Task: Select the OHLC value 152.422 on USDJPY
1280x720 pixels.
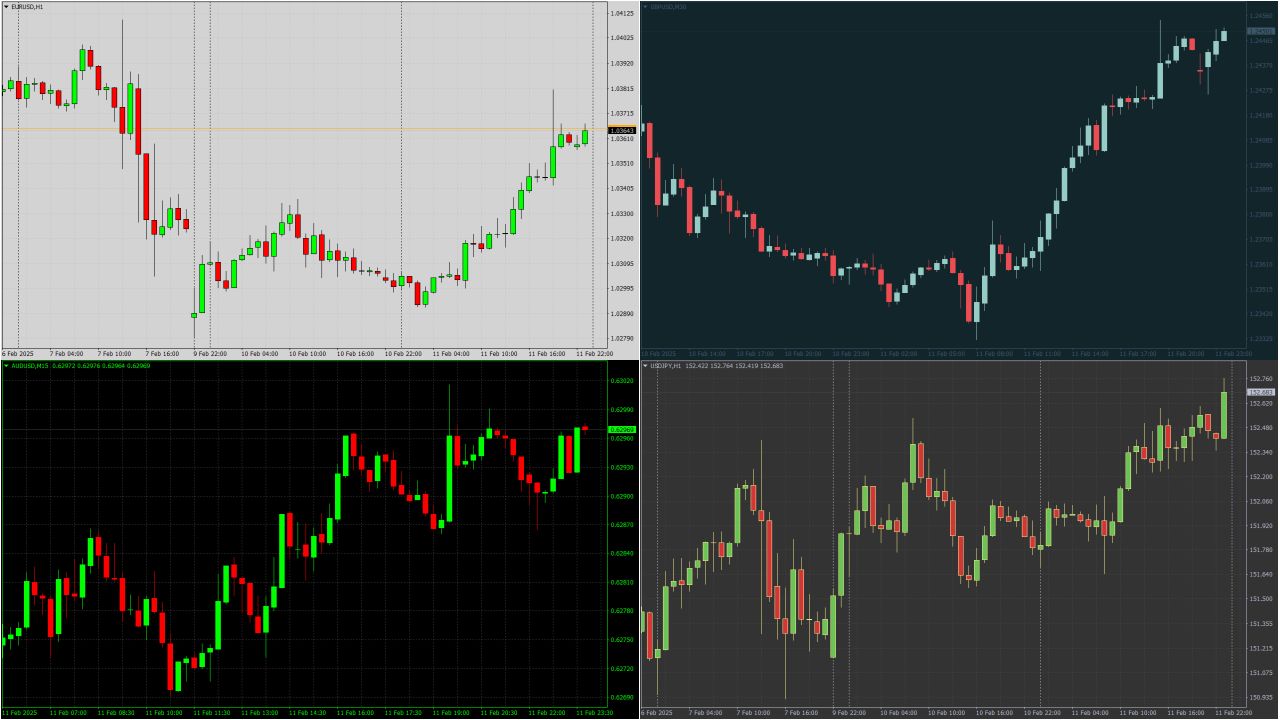Action: pyautogui.click(x=698, y=366)
